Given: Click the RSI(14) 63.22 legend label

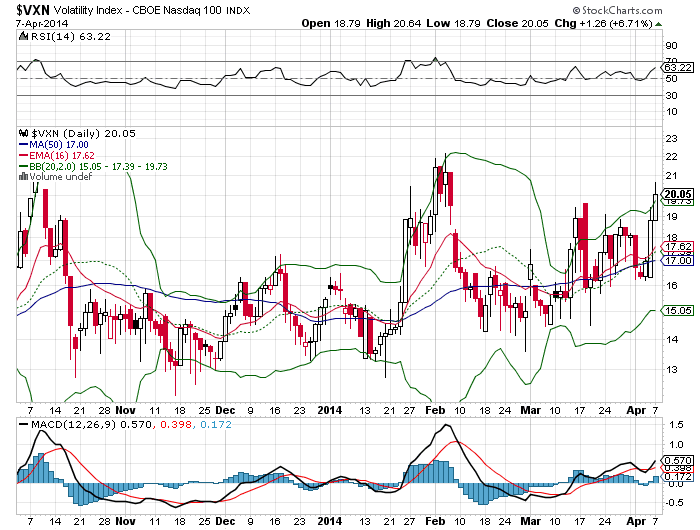Looking at the screenshot, I should pos(71,37).
